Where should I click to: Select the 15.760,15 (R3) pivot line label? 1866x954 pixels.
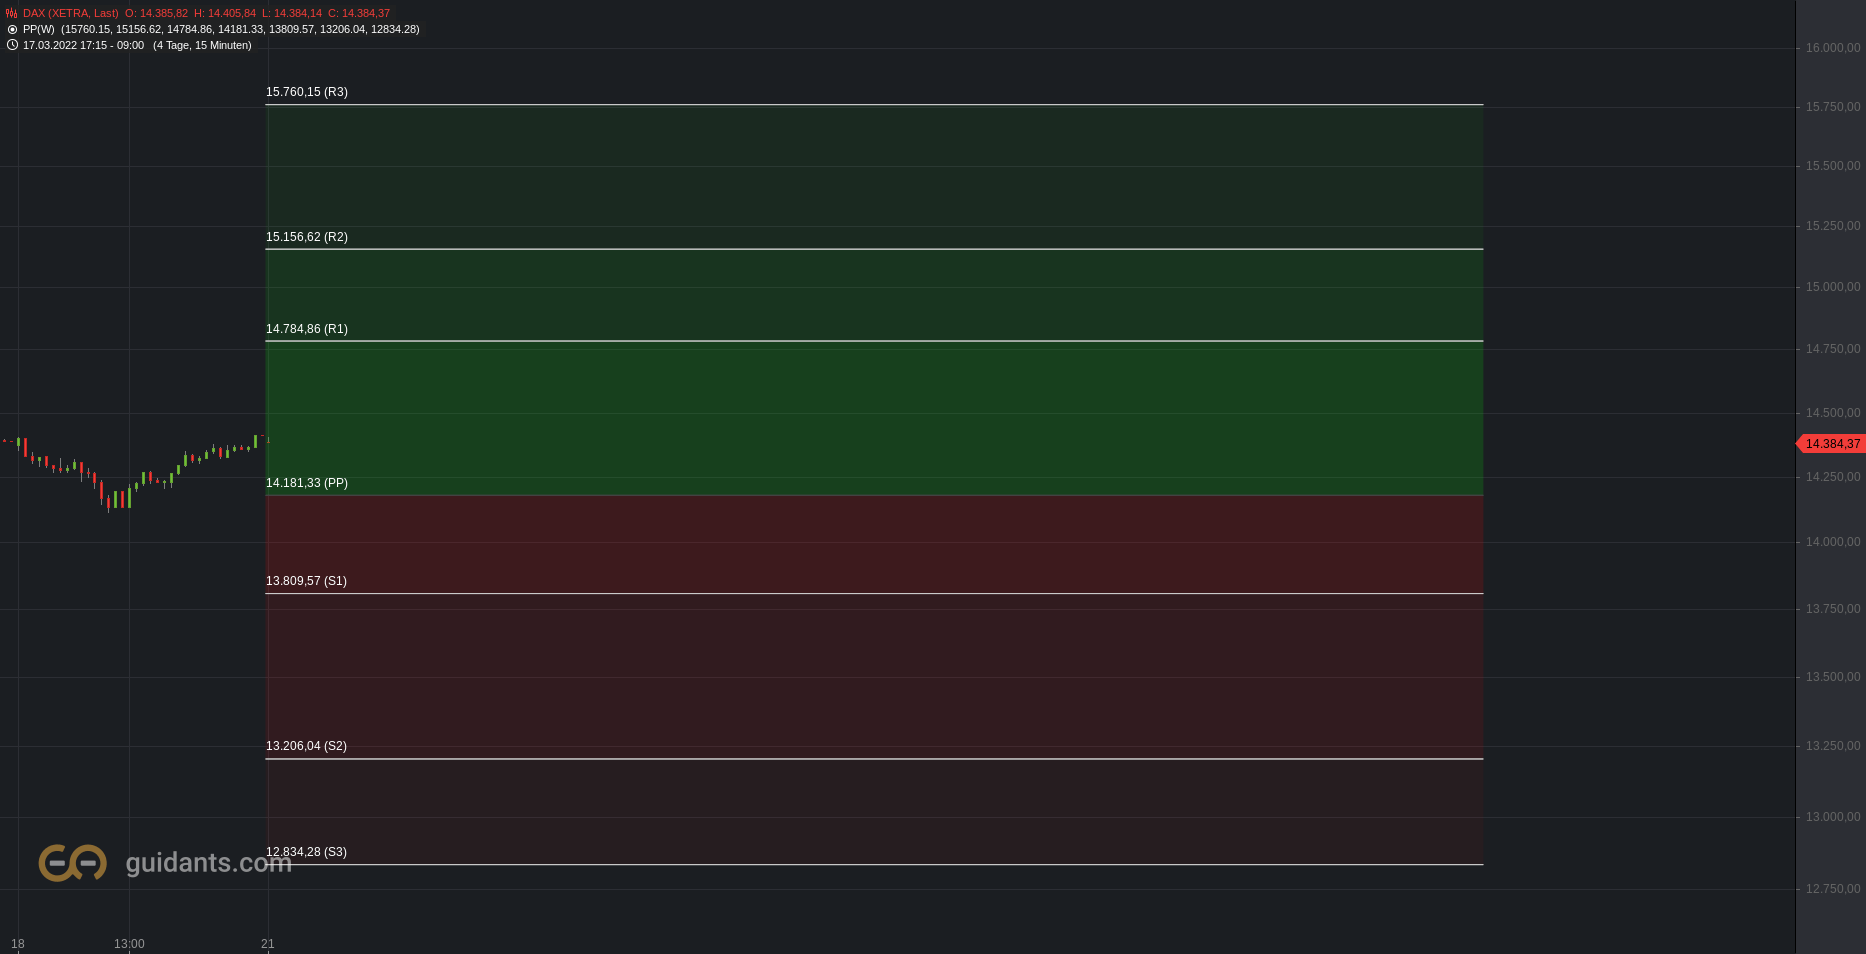307,92
